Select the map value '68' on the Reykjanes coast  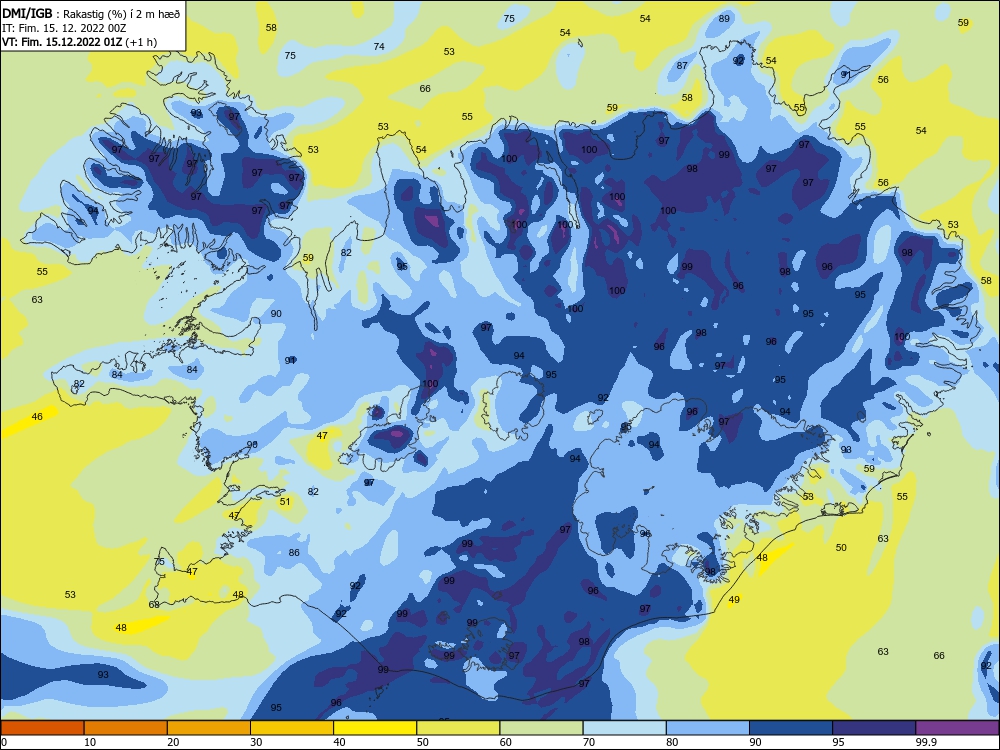tap(154, 605)
